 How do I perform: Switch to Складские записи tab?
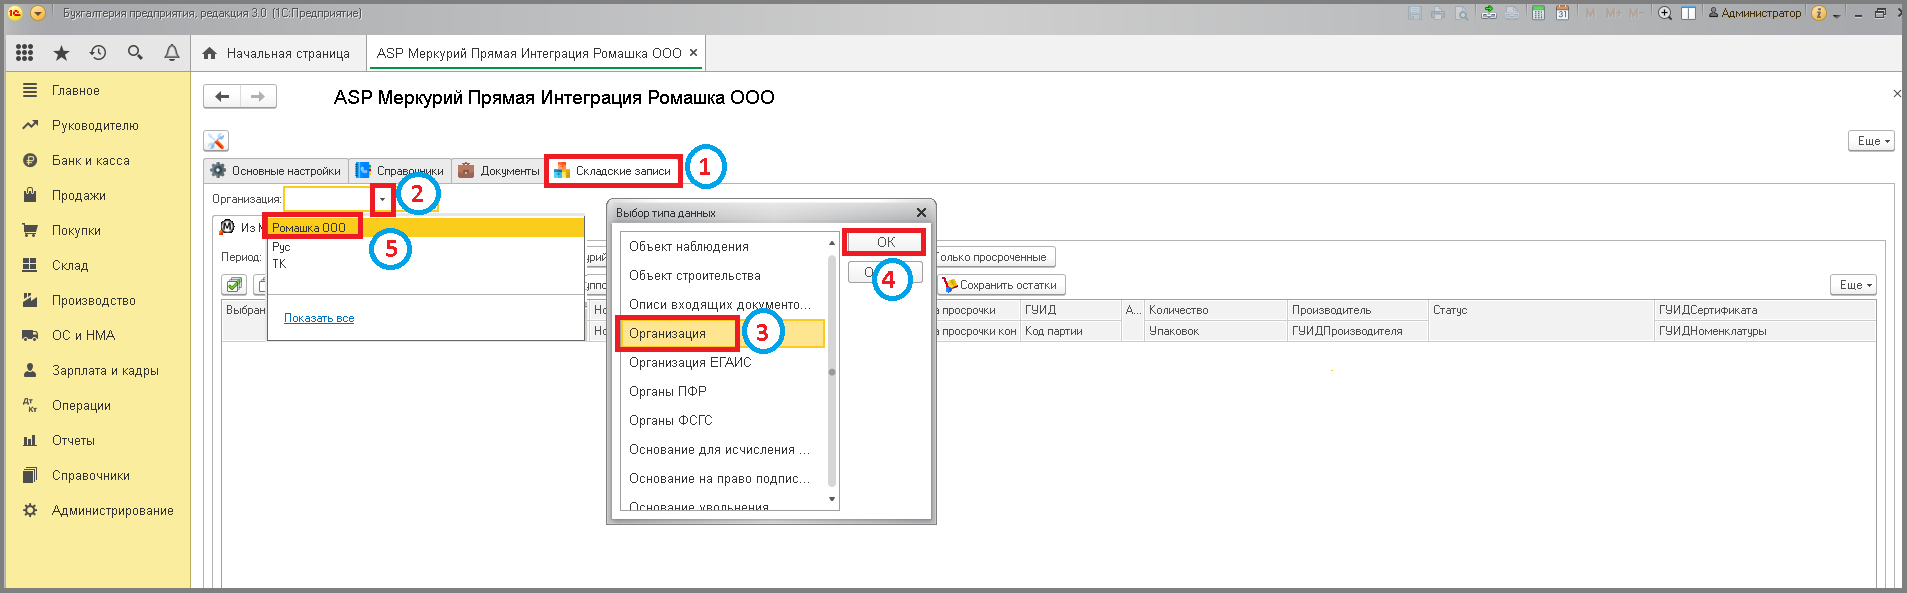tap(613, 171)
